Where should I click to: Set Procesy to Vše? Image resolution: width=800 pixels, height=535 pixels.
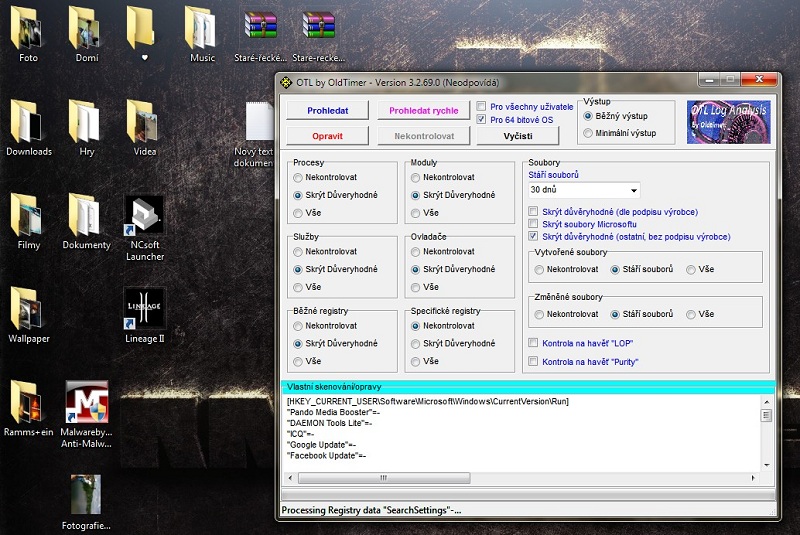(x=298, y=213)
